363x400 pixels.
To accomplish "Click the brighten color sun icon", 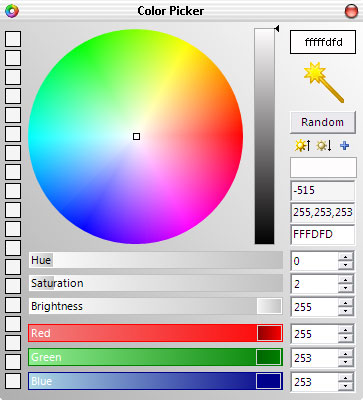I will [302, 146].
